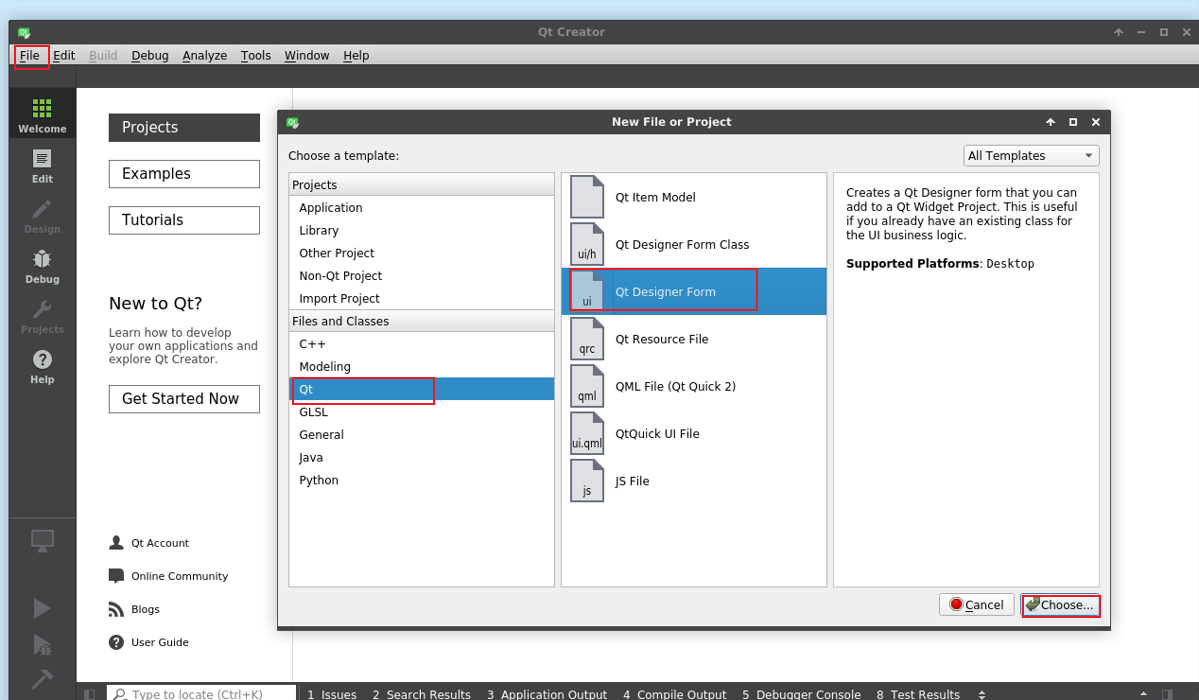
Task: Select the Java category
Action: pos(421,457)
